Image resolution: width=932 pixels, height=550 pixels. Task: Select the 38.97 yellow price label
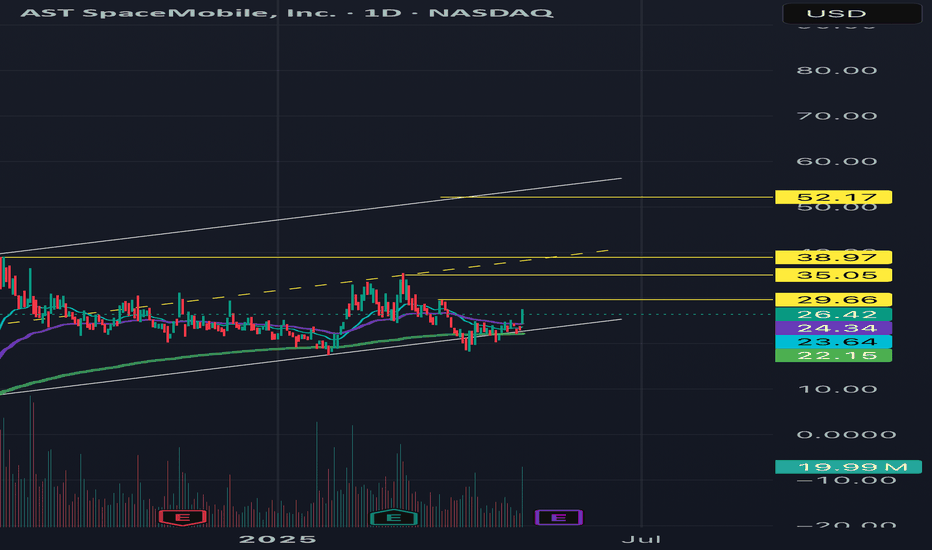[833, 257]
